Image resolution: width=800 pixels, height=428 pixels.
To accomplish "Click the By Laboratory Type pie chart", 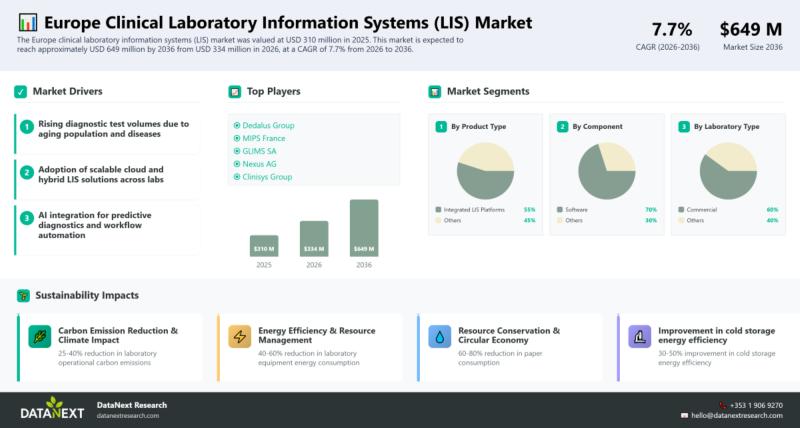I will (x=727, y=170).
